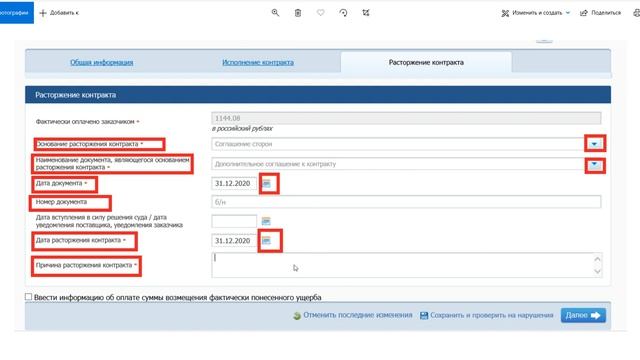Open calendar for 'Дата расторжения контракта'
Screen dimensions: 640x360
point(267,241)
